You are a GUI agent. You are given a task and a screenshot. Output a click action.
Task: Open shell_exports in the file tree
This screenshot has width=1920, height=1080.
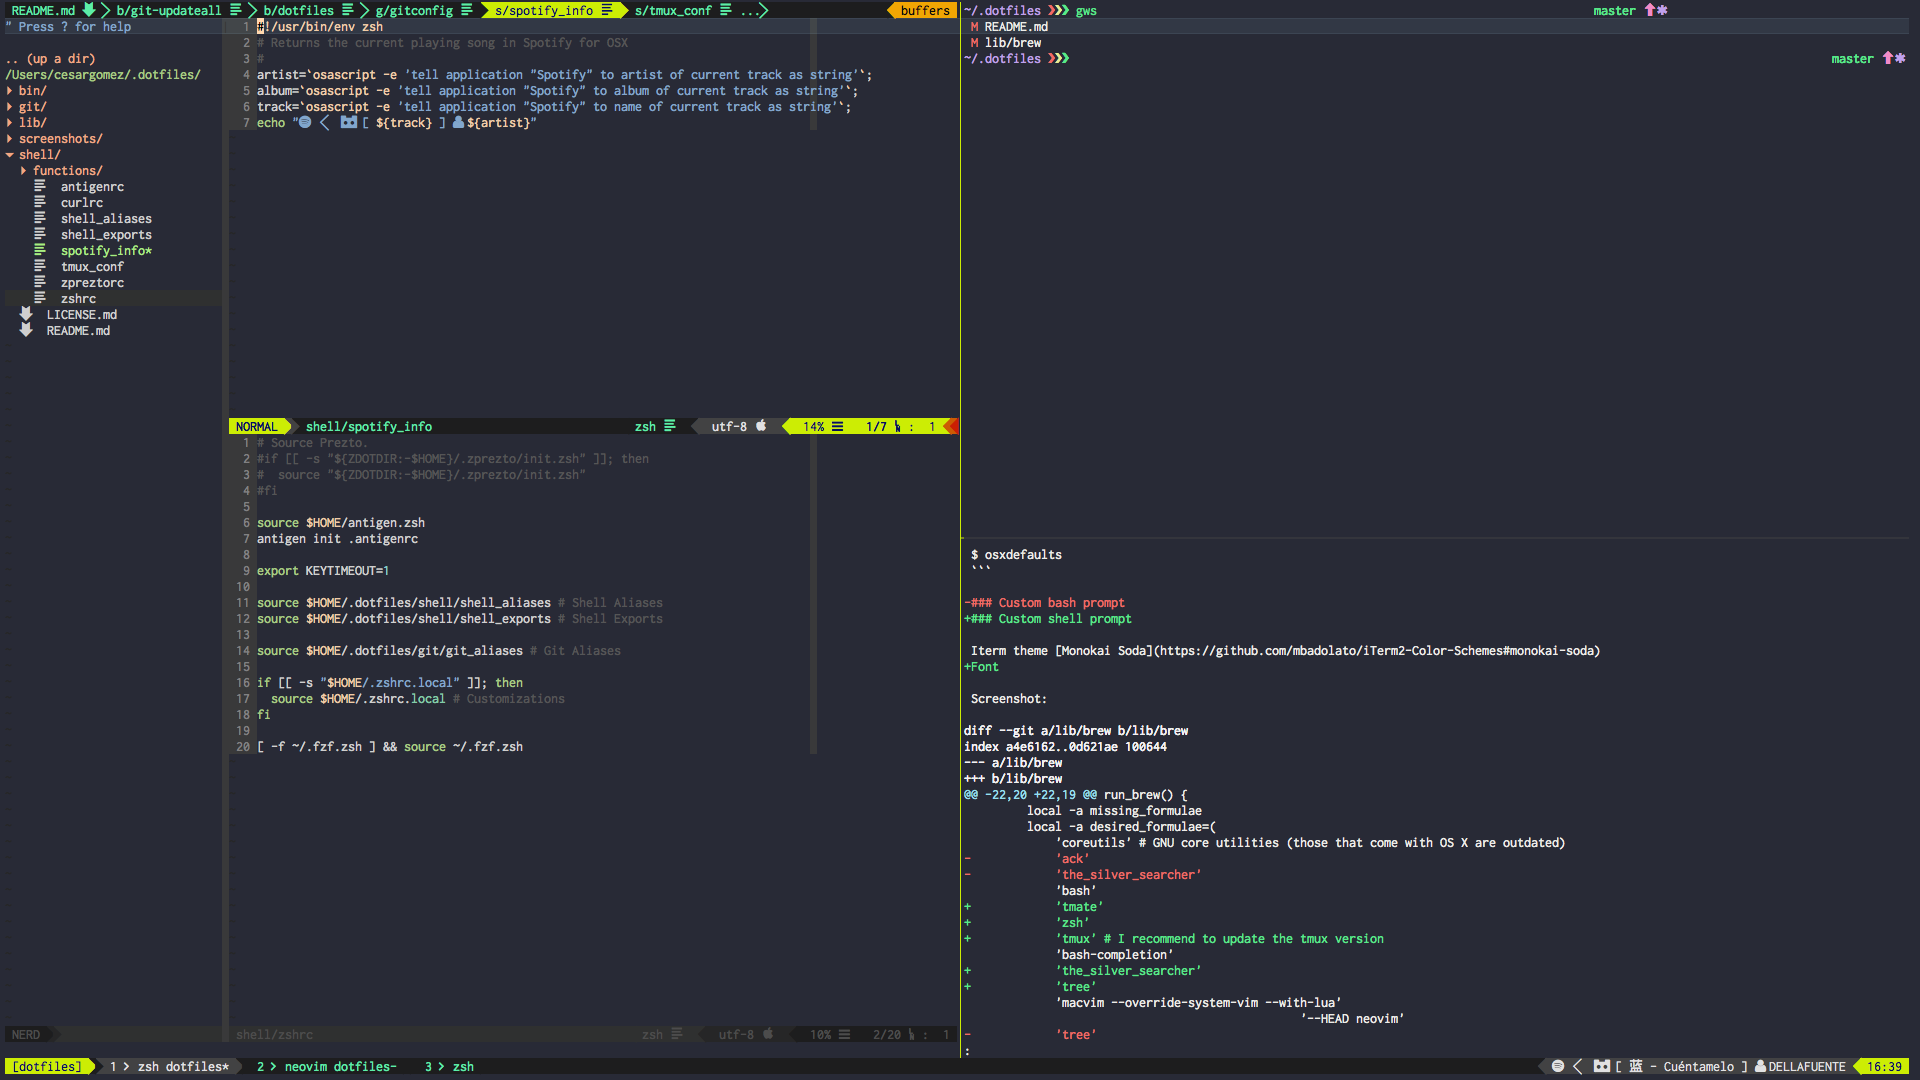pos(106,234)
